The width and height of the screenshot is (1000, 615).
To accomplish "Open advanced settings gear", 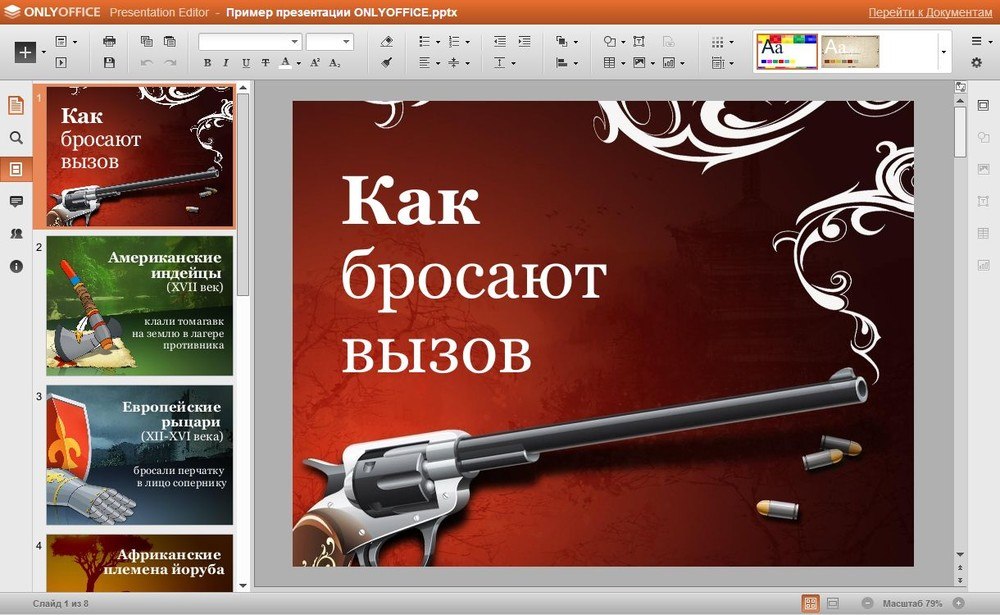I will (x=976, y=63).
